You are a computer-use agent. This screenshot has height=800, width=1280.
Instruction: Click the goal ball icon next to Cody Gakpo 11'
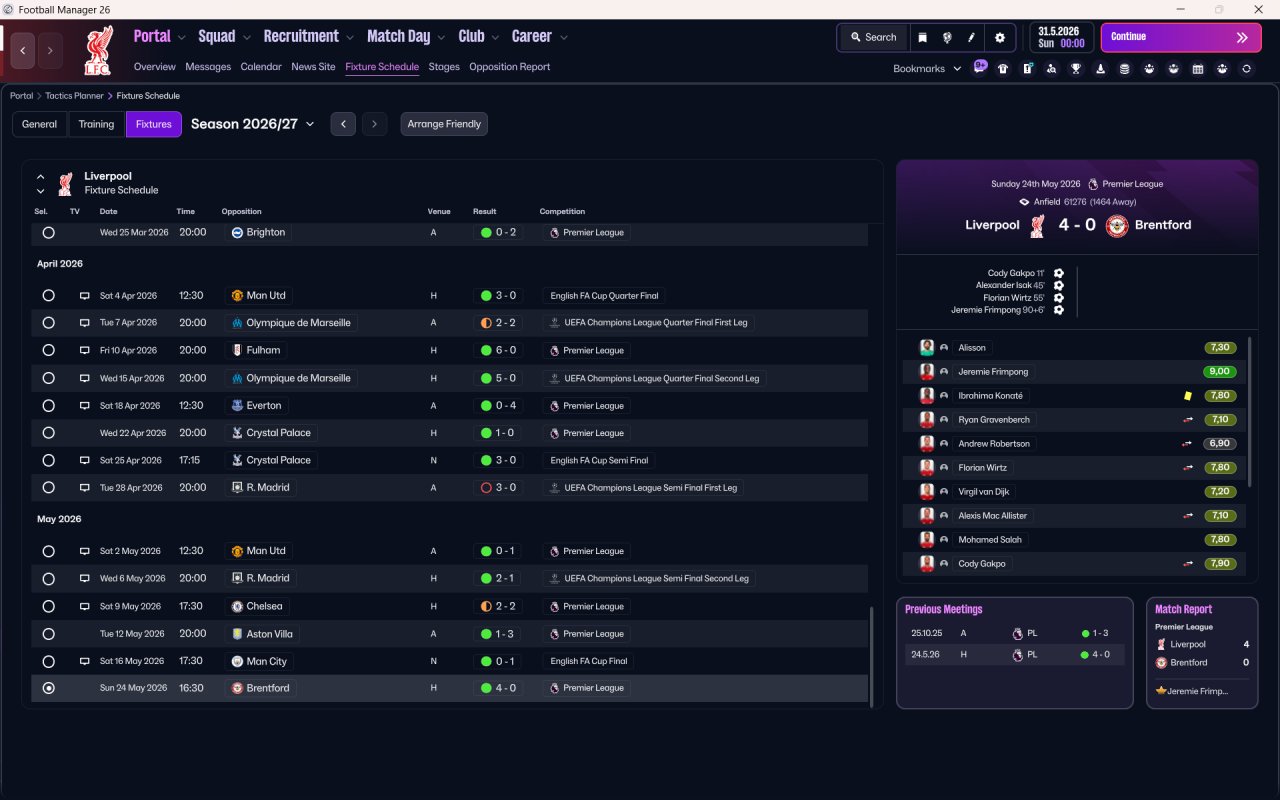(1058, 273)
